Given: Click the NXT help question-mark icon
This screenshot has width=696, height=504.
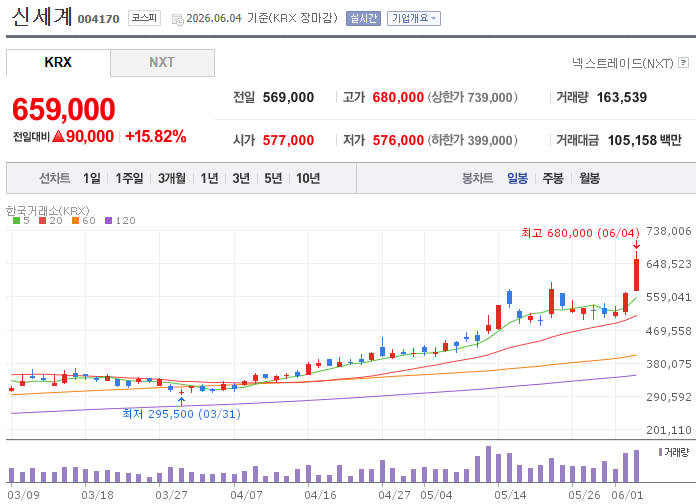Looking at the screenshot, I should pos(684,63).
